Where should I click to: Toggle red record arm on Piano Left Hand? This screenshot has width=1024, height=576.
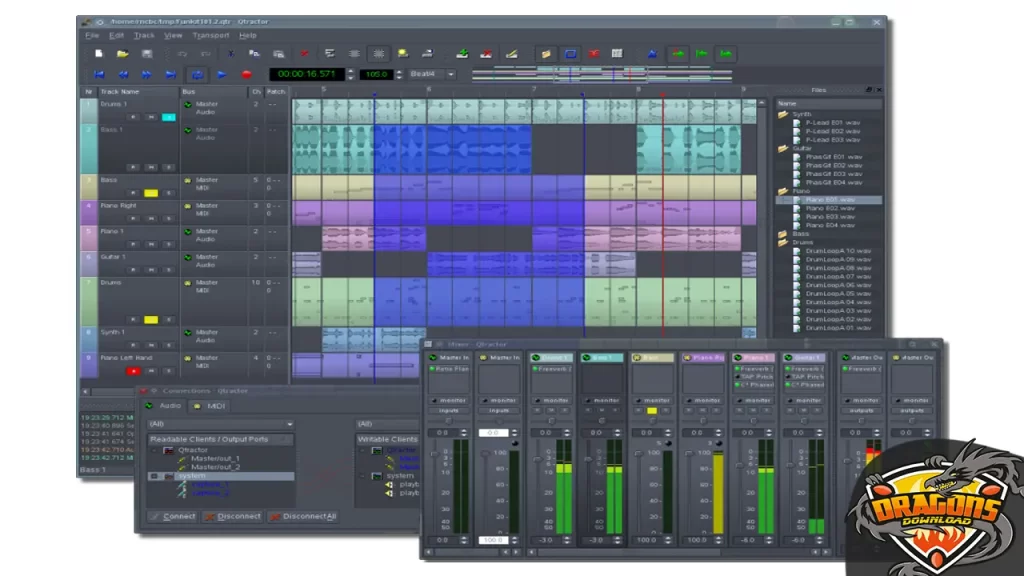pyautogui.click(x=133, y=370)
